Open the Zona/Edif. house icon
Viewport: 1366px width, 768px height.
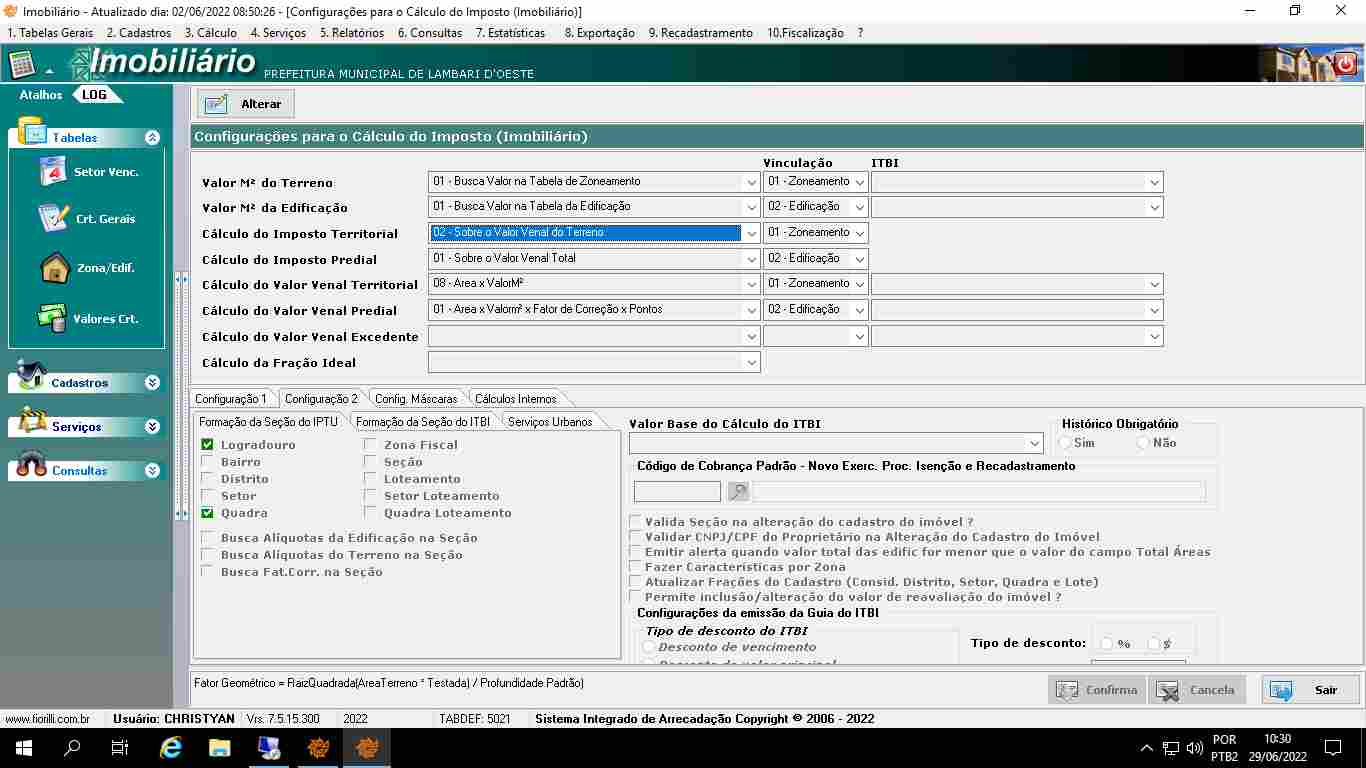(54, 268)
